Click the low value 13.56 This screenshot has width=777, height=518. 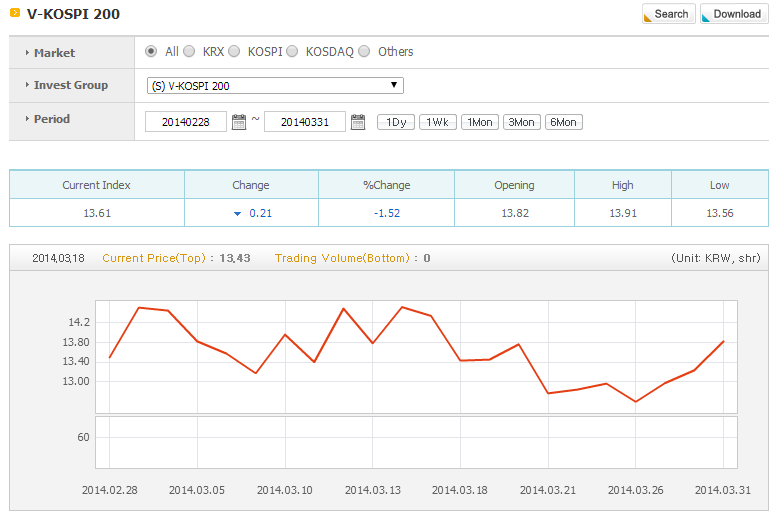pos(720,213)
